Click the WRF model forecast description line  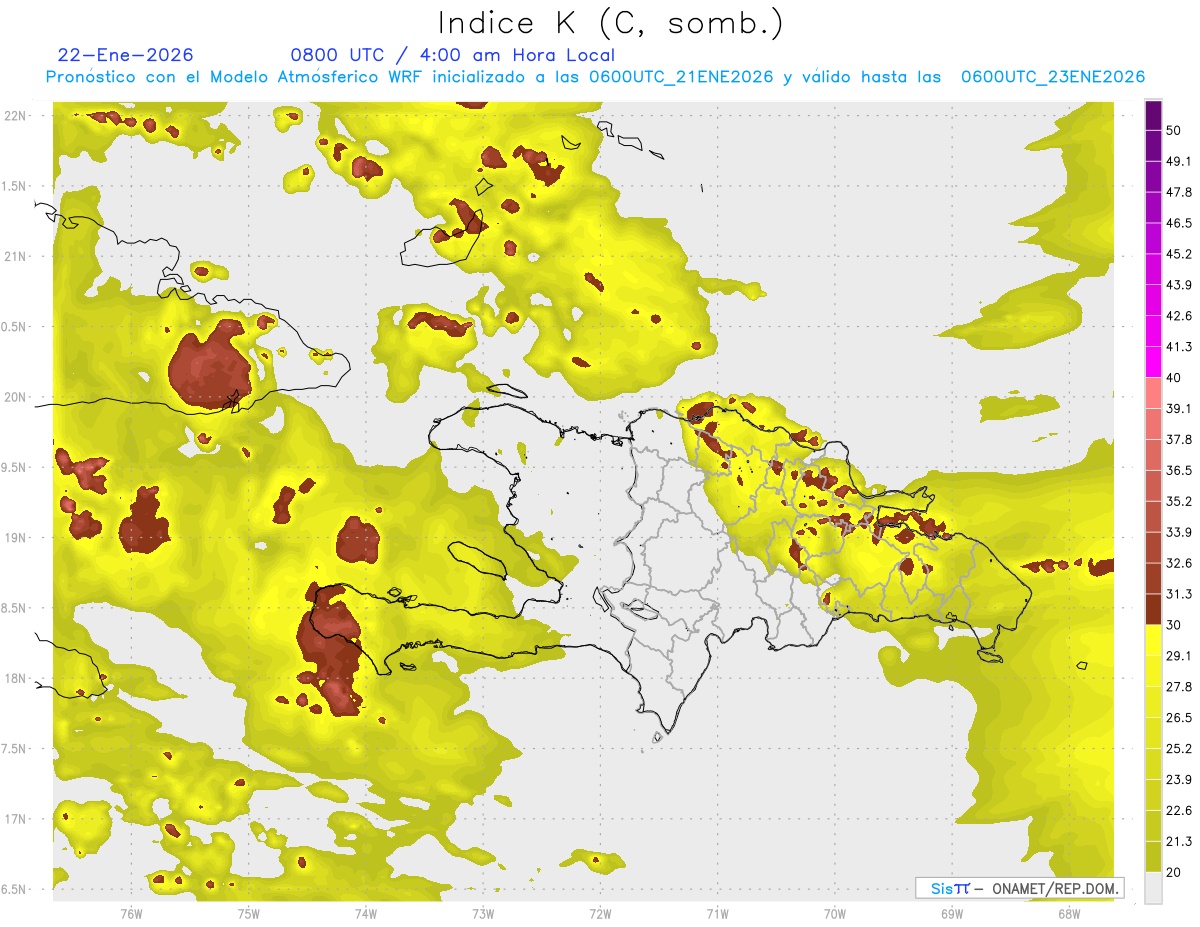595,77
